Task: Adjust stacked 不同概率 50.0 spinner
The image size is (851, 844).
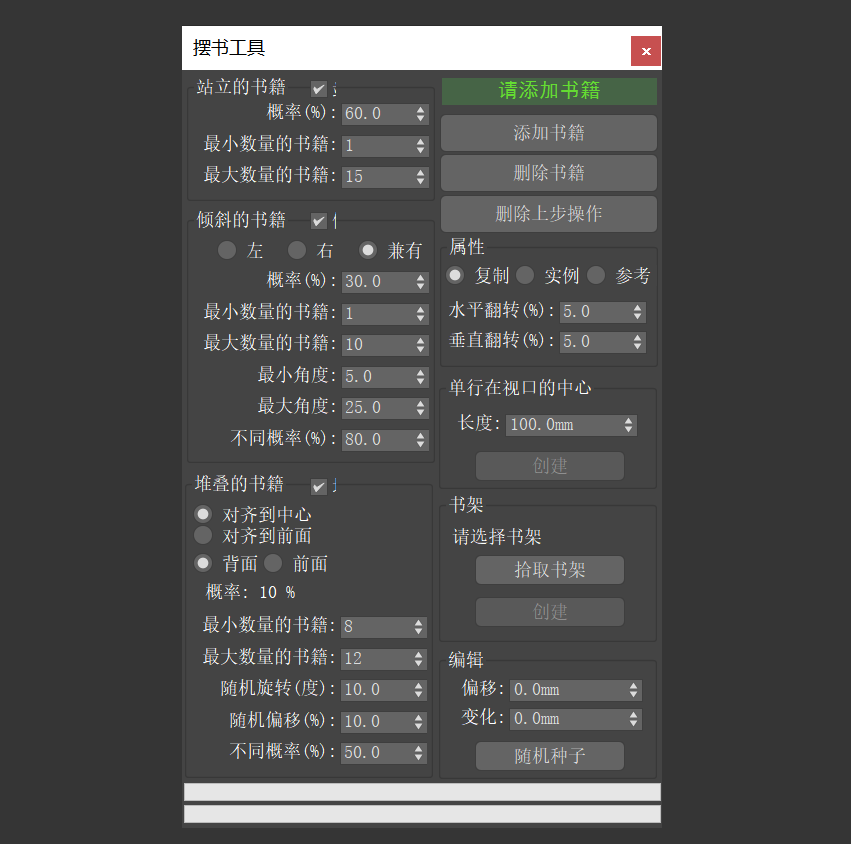Action: point(418,753)
